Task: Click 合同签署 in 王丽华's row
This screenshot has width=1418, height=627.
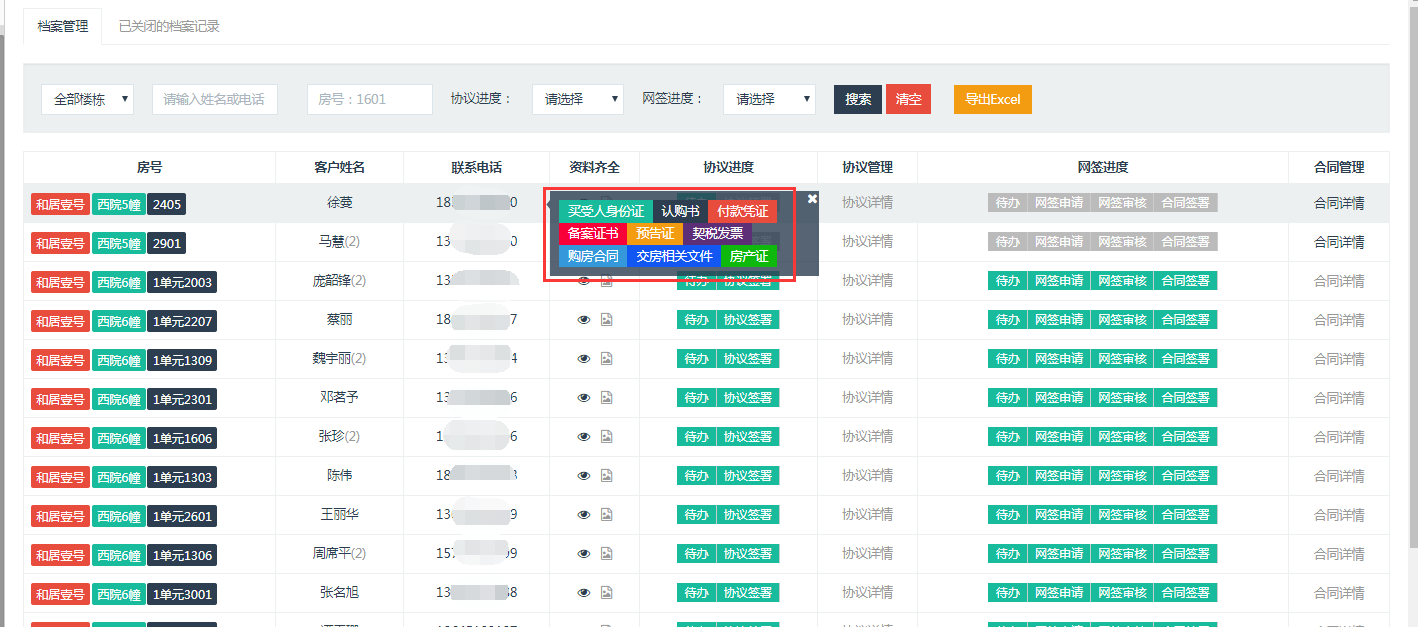Action: [x=1185, y=515]
